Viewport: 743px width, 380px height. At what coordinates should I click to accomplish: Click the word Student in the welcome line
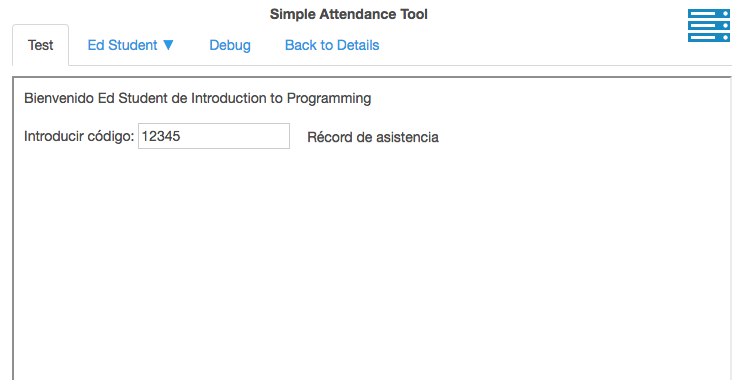pos(136,98)
